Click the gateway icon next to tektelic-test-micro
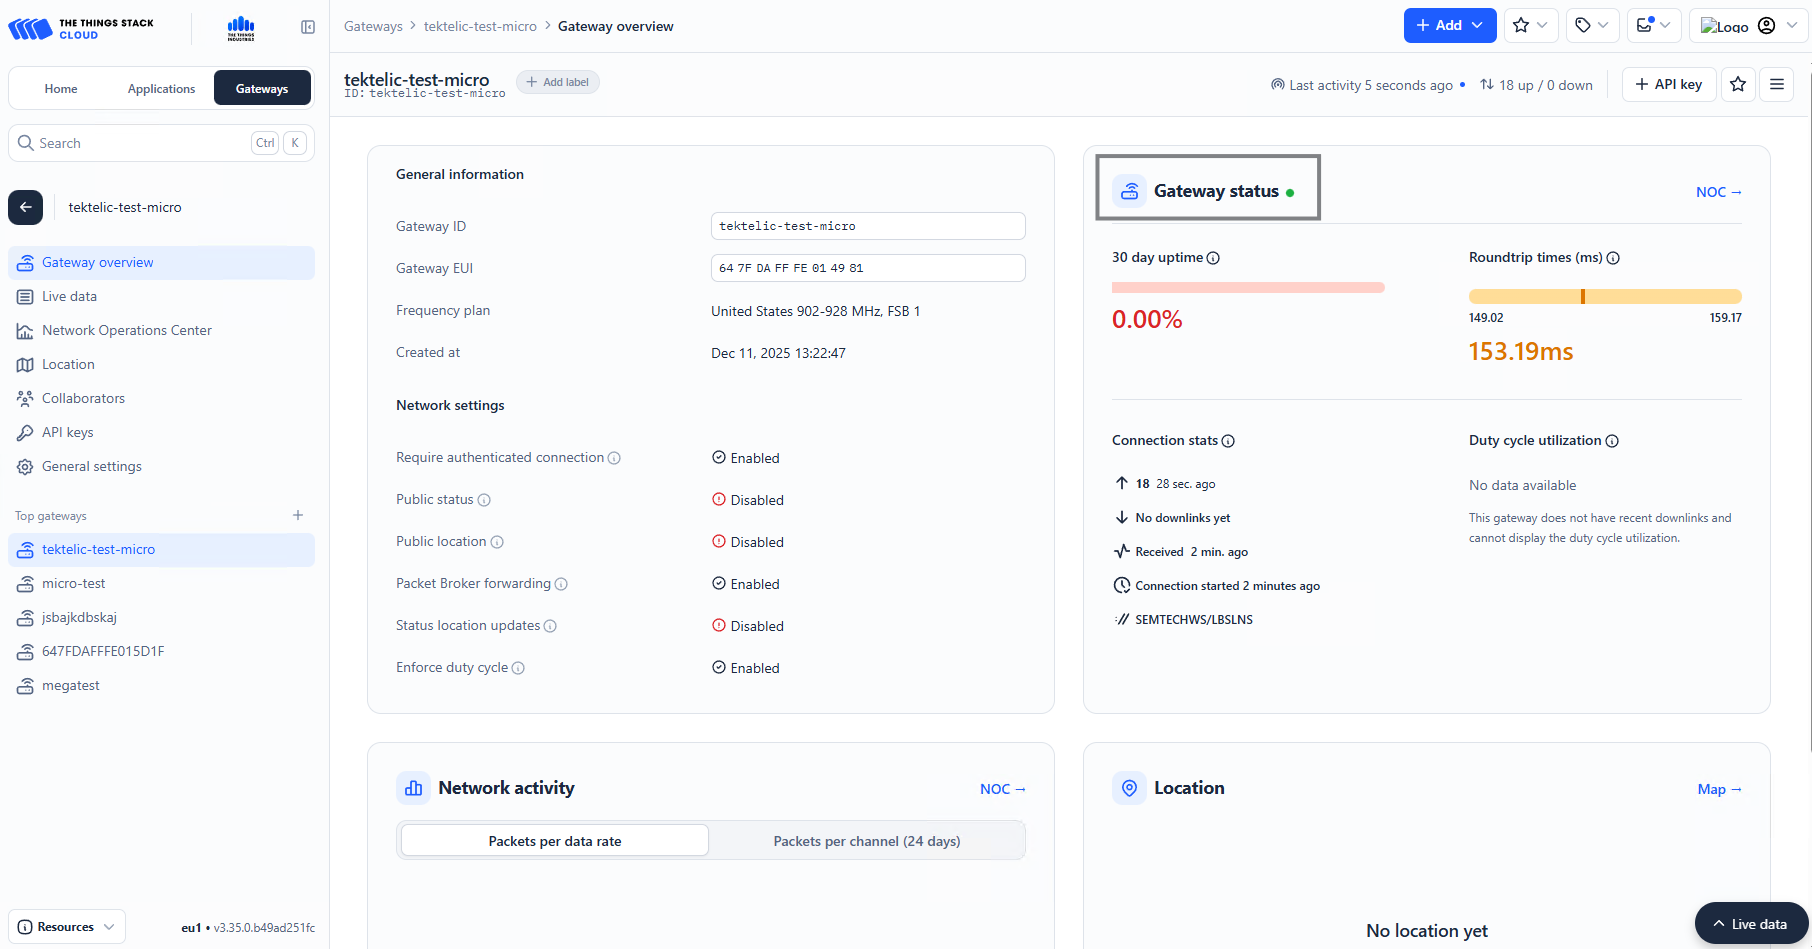Screen dimensions: 1812x949 (25, 549)
